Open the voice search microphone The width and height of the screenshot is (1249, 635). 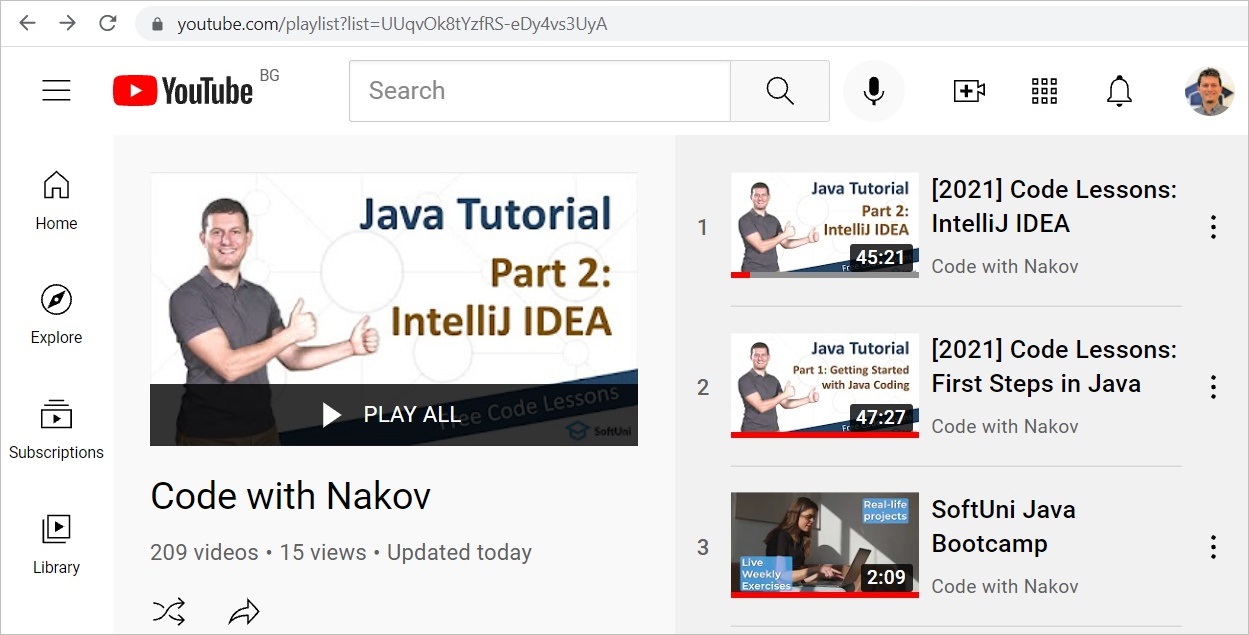pyautogui.click(x=873, y=90)
